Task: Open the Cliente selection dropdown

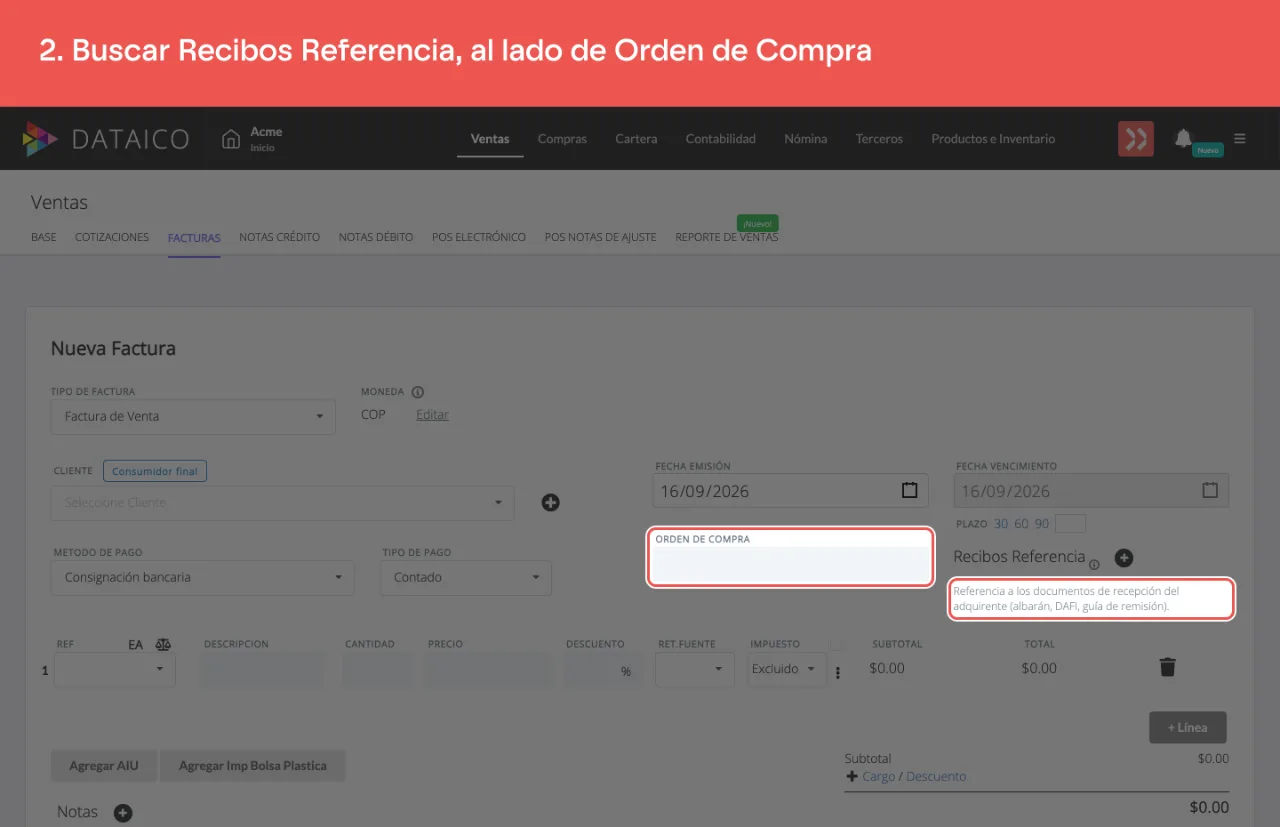Action: pos(283,502)
